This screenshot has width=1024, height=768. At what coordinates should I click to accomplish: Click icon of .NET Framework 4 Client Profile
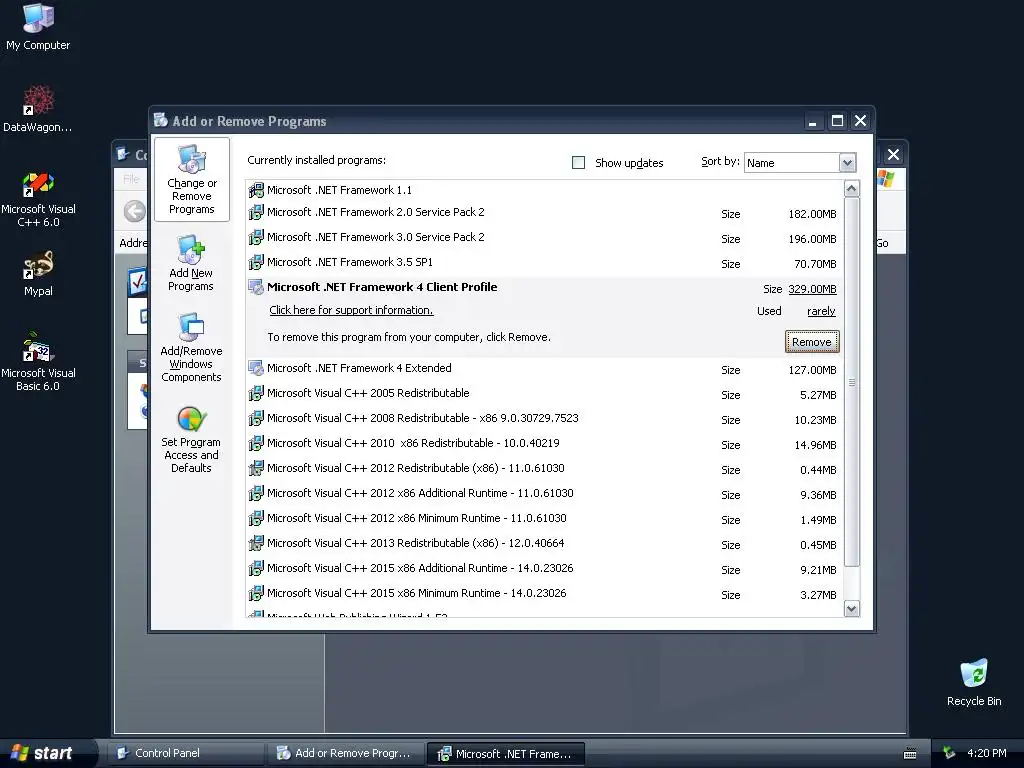point(256,287)
